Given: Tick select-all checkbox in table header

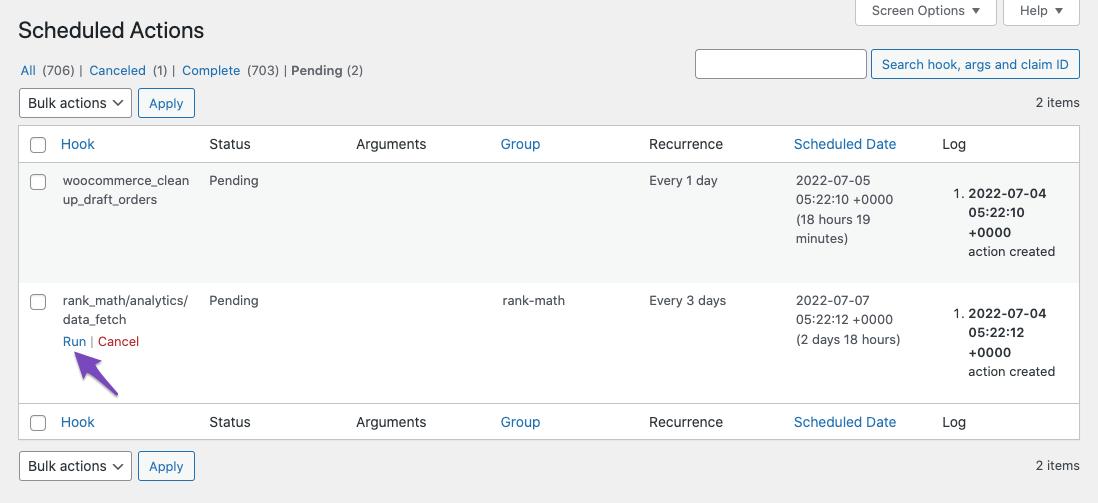Looking at the screenshot, I should click(x=38, y=145).
